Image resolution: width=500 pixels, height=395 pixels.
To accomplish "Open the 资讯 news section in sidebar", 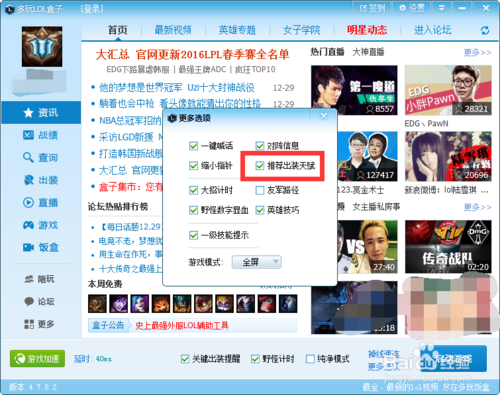I will pyautogui.click(x=41, y=113).
